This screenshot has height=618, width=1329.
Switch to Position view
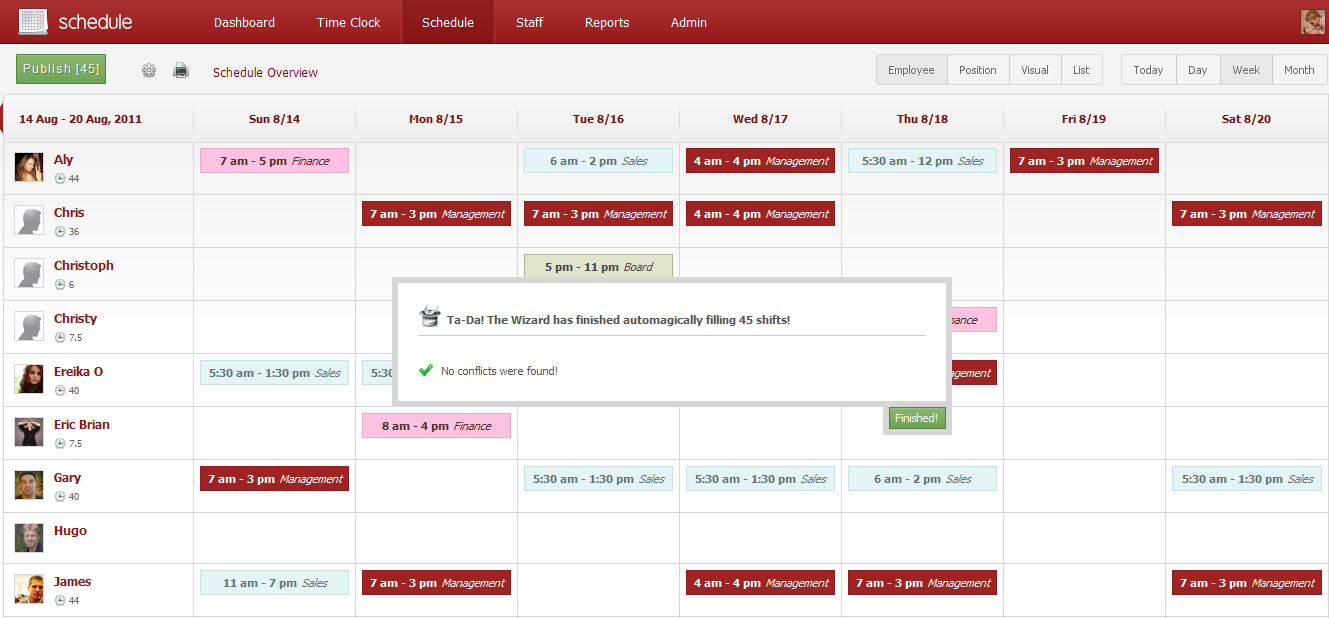coord(978,70)
